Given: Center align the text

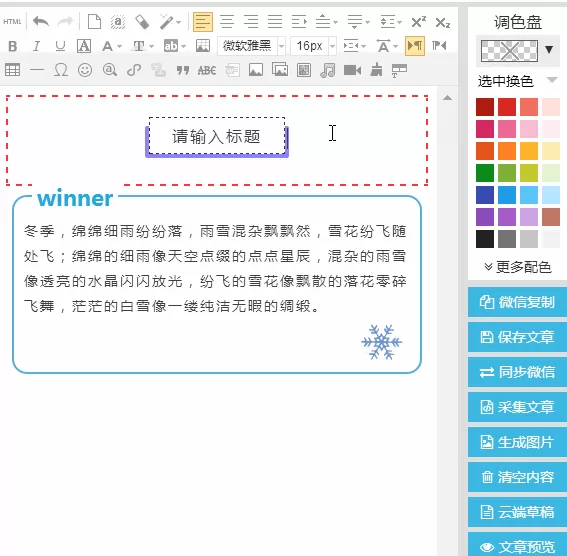Looking at the screenshot, I should click(227, 22).
